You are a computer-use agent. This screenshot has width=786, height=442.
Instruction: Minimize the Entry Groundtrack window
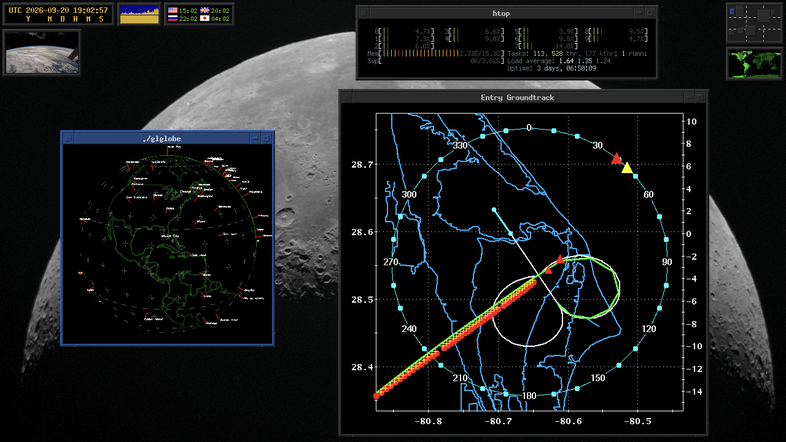click(689, 97)
